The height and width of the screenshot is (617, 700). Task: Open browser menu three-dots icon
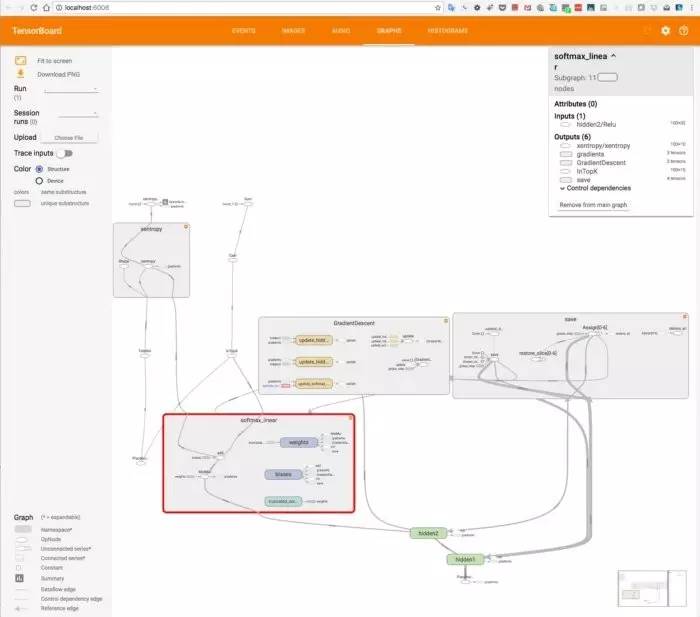click(x=692, y=8)
